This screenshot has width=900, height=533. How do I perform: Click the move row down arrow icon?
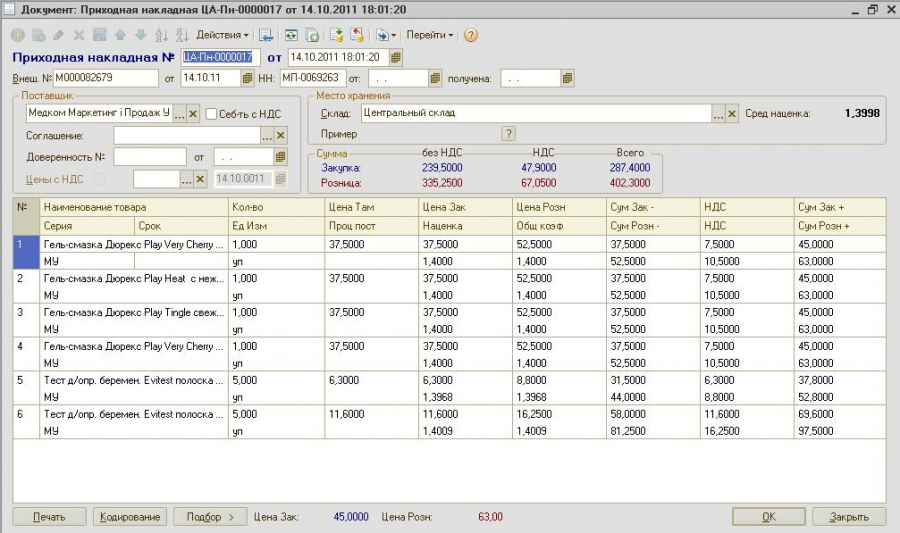coord(141,35)
